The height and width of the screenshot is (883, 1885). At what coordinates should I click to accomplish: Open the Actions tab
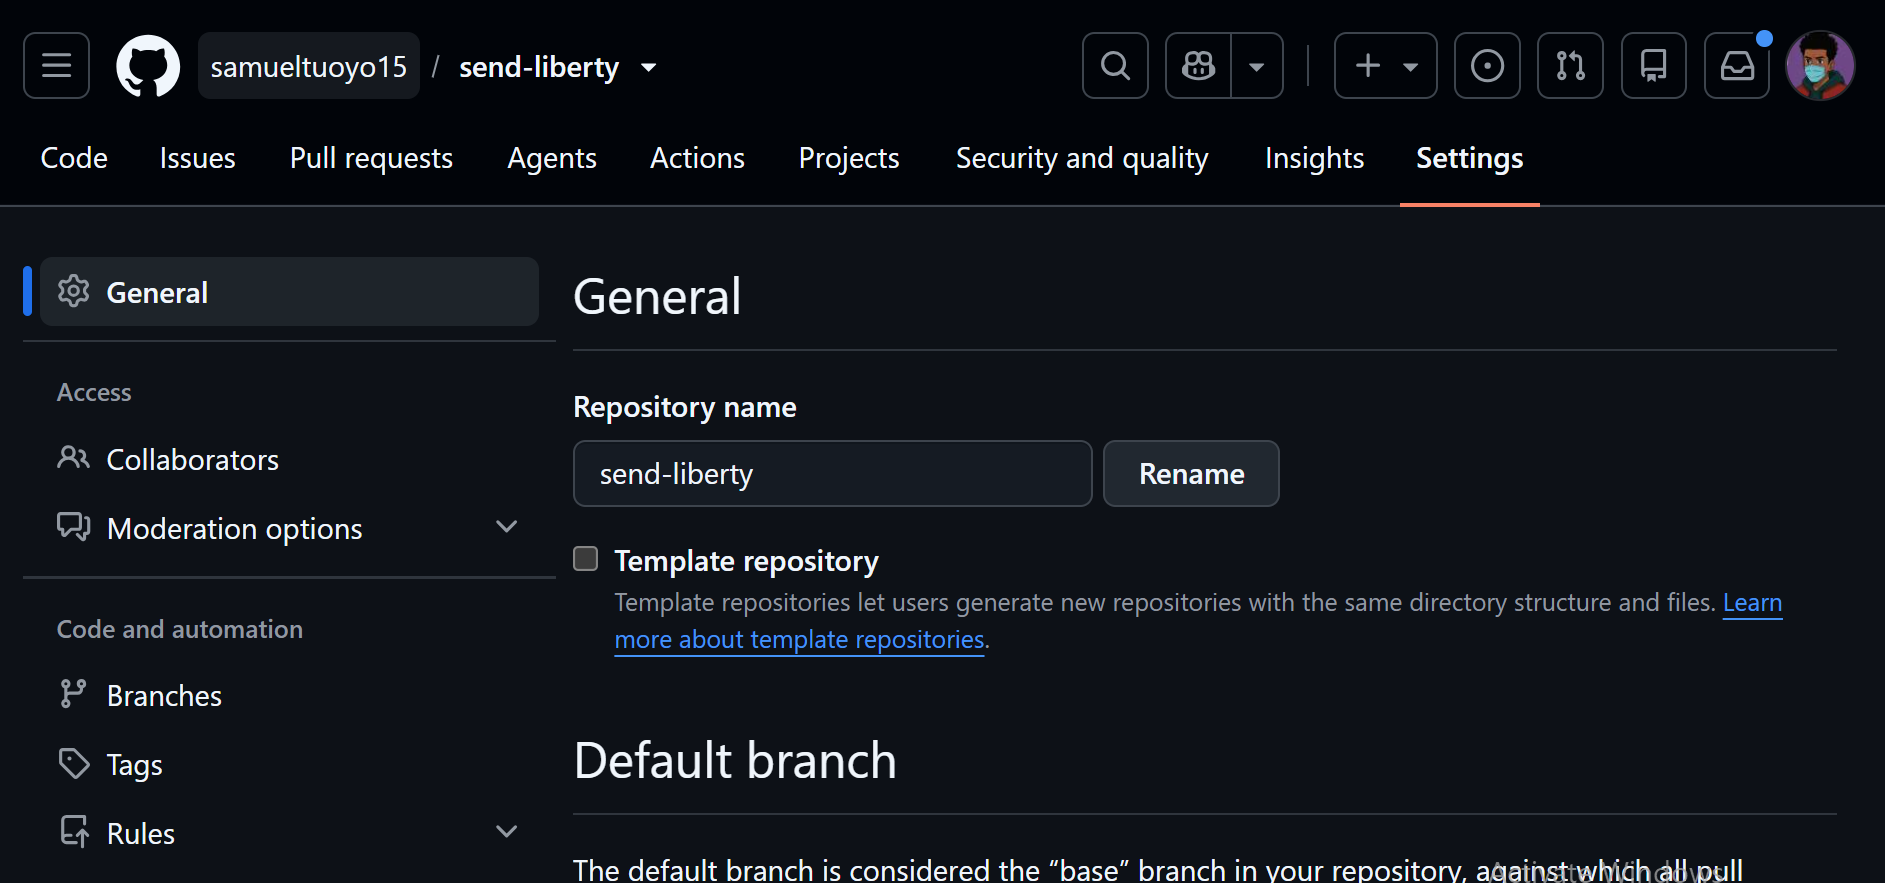(x=697, y=158)
